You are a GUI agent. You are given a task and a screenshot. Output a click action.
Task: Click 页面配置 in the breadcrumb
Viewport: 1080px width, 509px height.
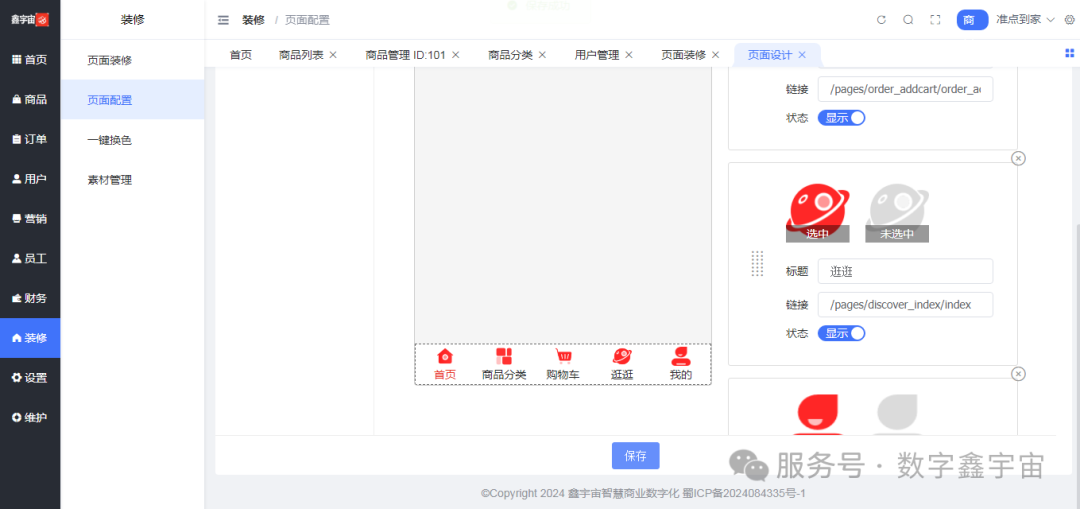tap(307, 20)
